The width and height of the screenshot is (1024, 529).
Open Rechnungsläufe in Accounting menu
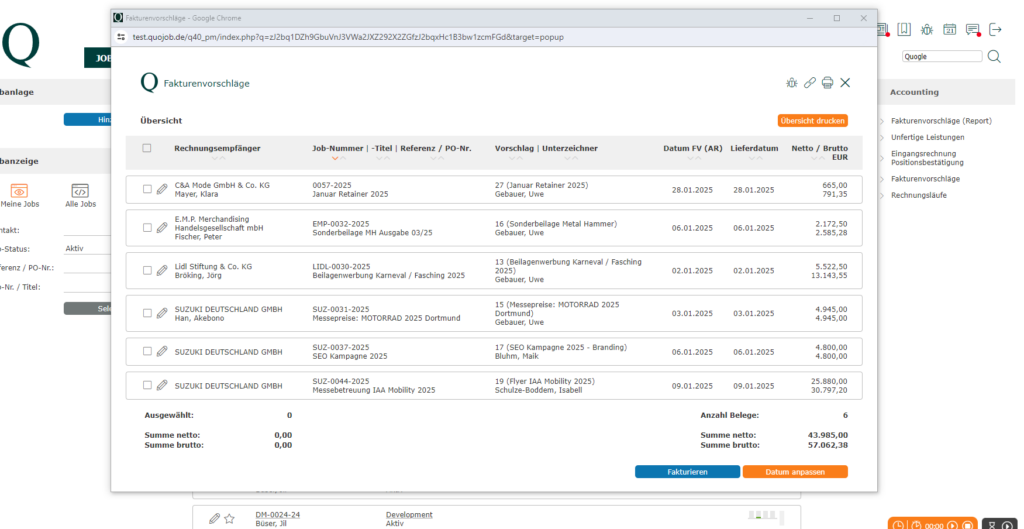pos(918,195)
